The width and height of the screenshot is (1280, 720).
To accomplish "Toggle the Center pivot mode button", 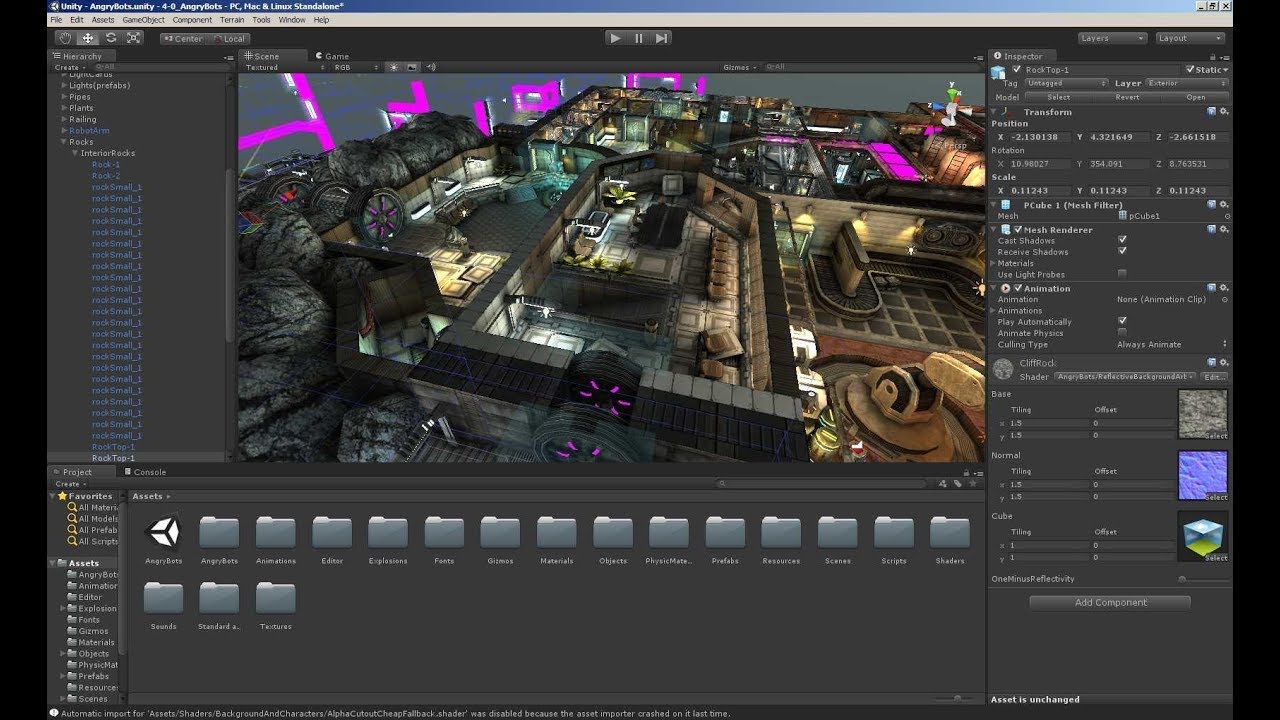I will (183, 39).
